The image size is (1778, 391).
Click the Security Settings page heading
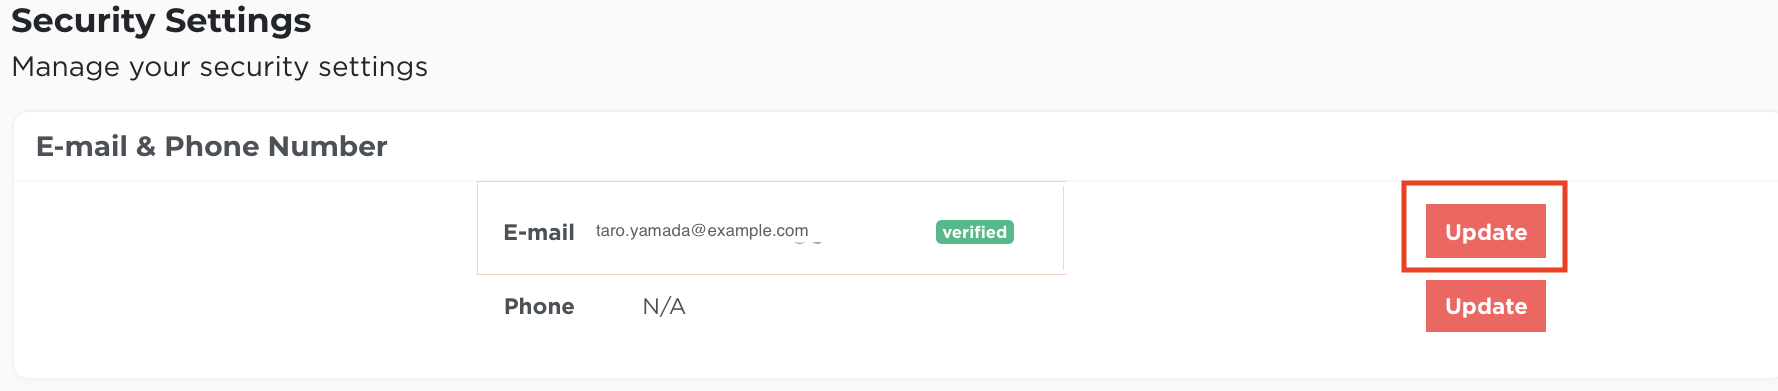click(161, 20)
